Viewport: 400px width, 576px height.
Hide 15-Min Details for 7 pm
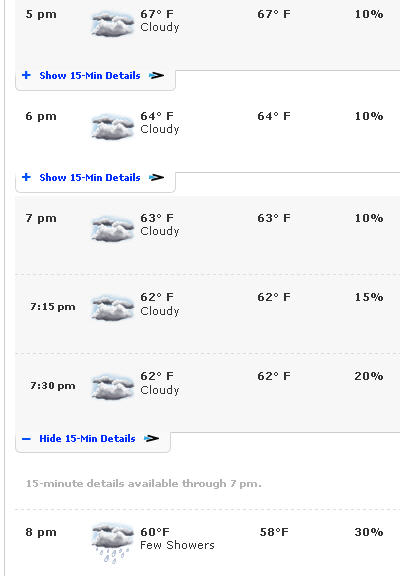click(x=87, y=439)
